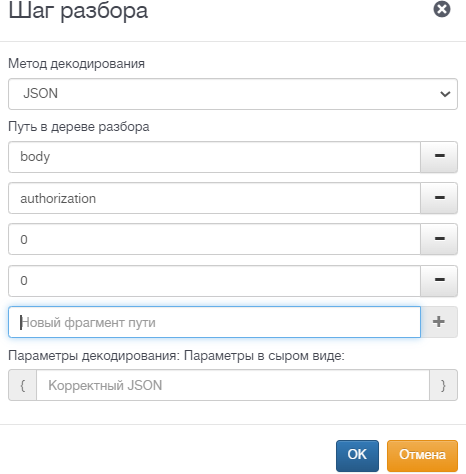The image size is (466, 474).
Task: Add new path fragment with plus button
Action: [439, 322]
